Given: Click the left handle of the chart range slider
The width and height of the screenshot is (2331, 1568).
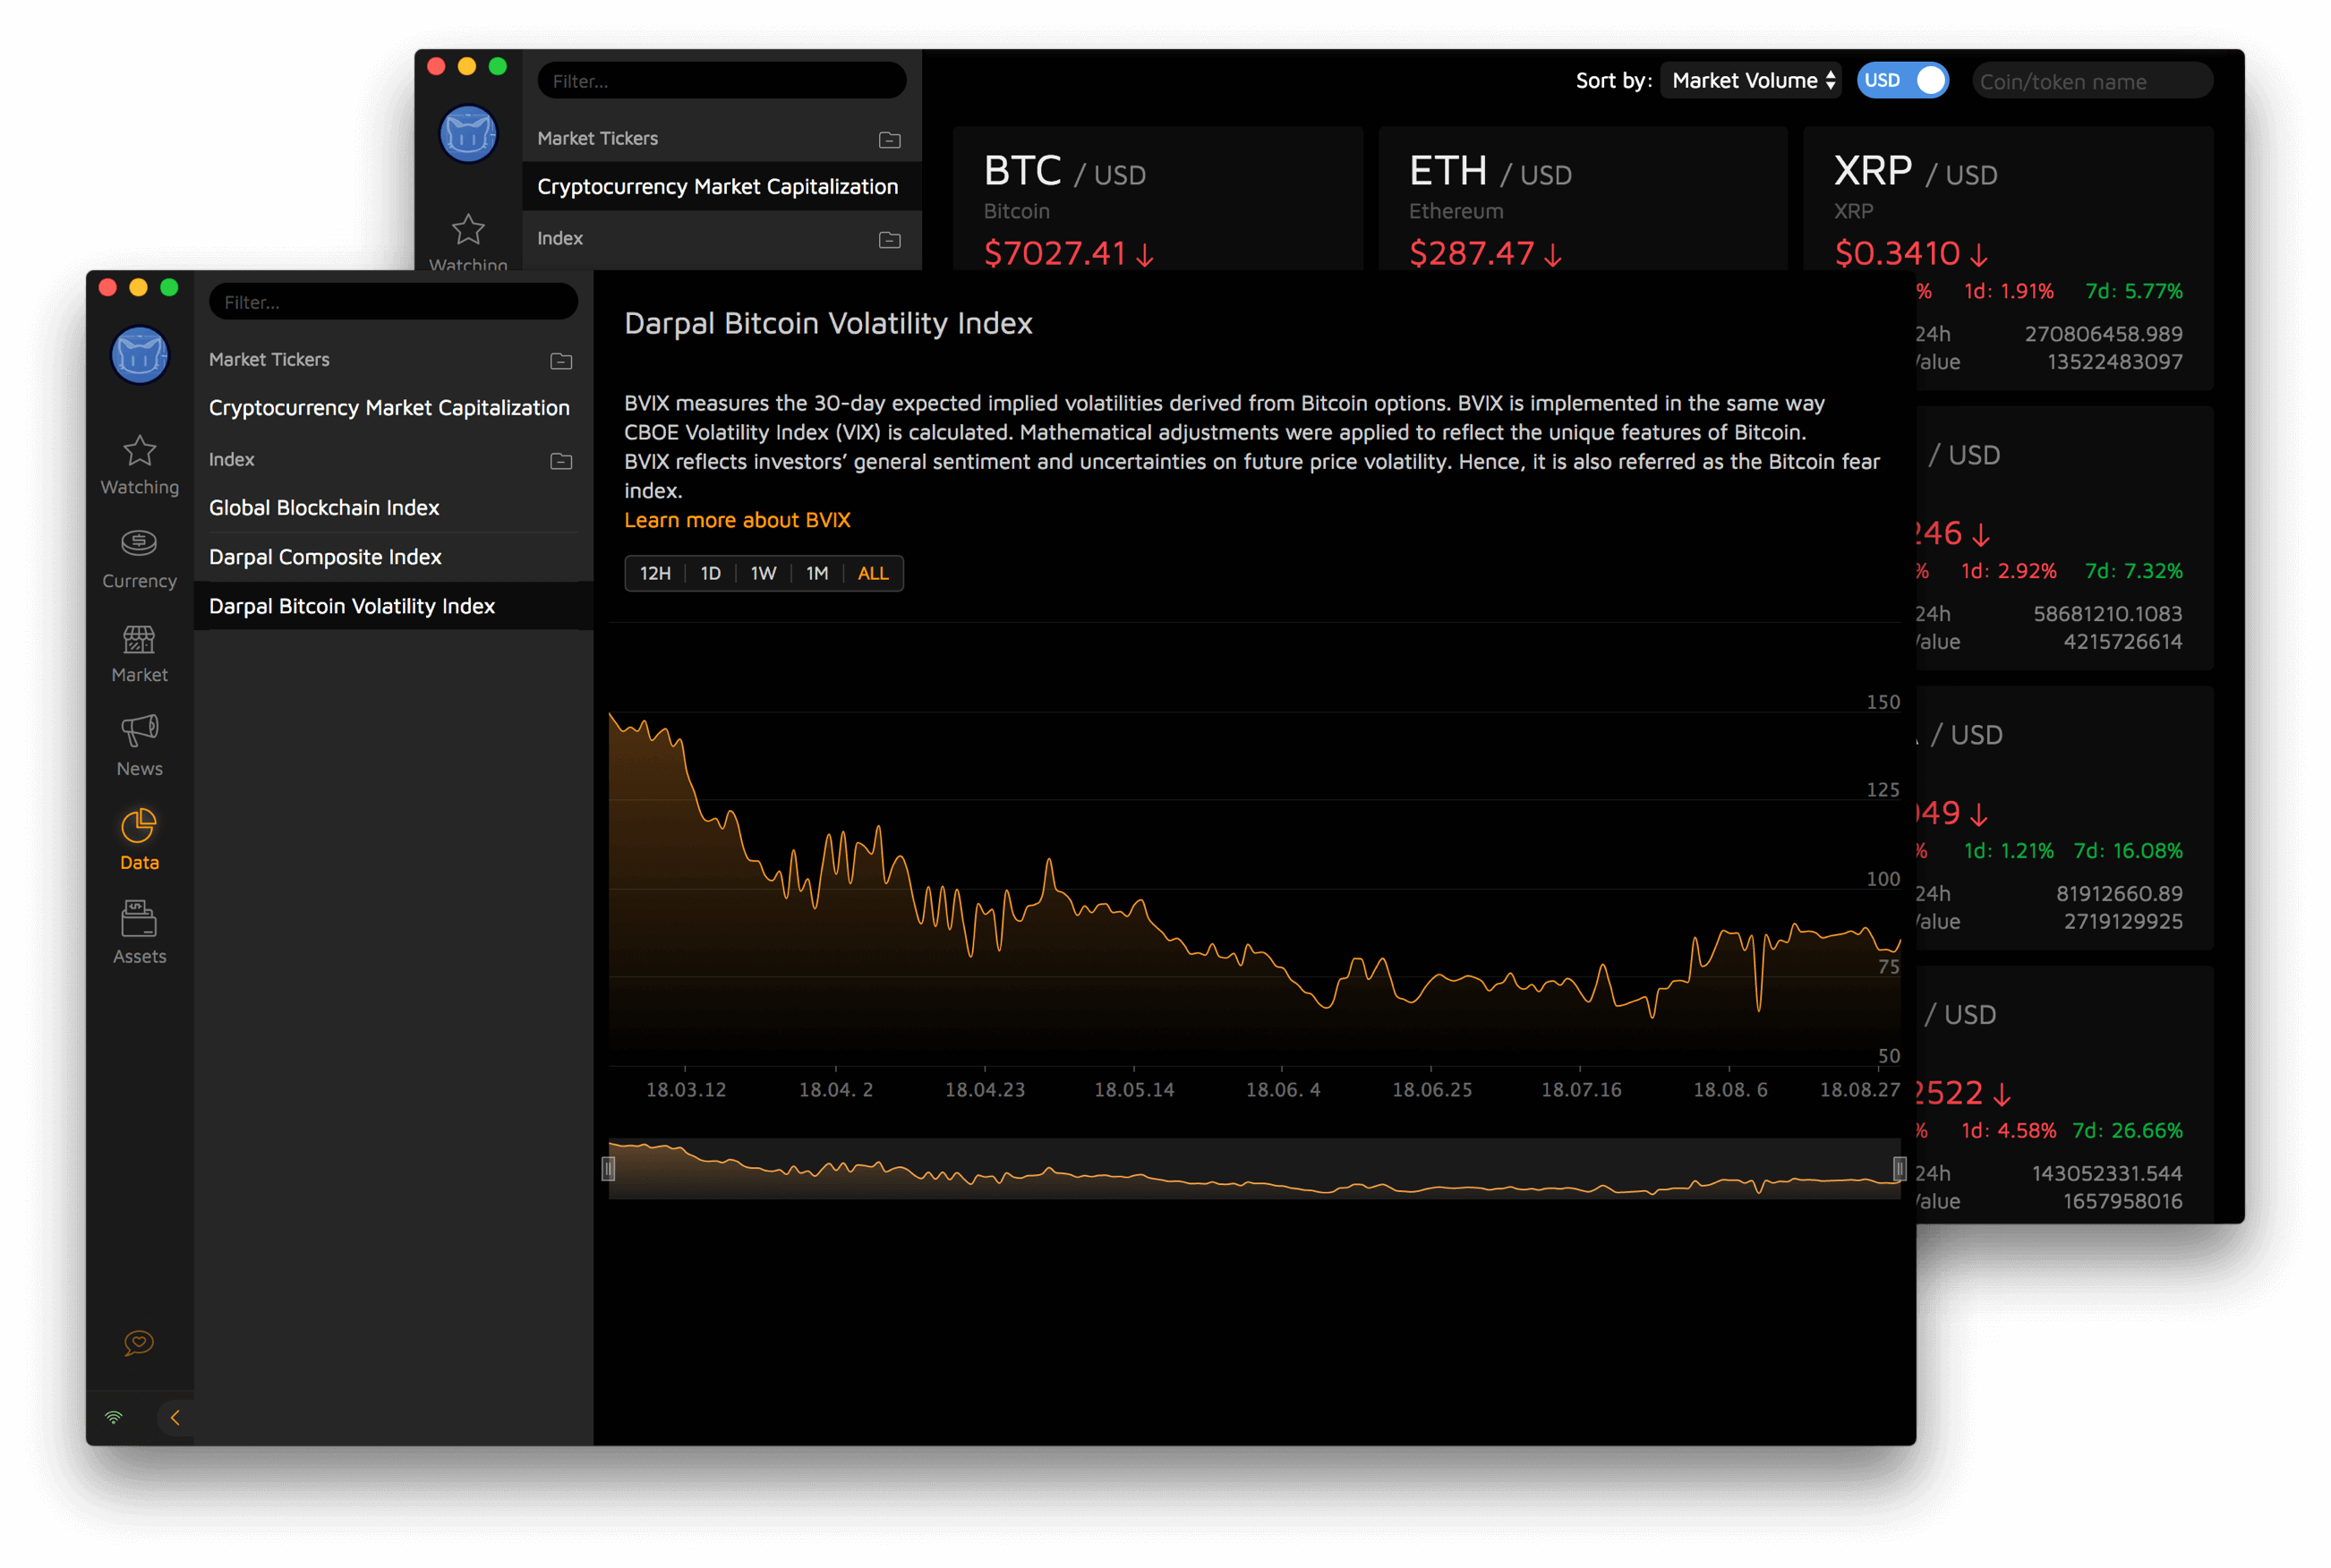Looking at the screenshot, I should tap(608, 1168).
